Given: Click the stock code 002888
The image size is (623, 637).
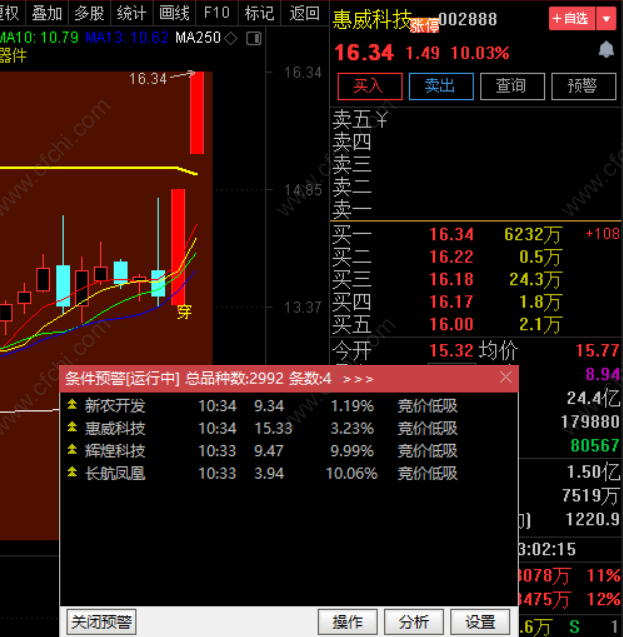Looking at the screenshot, I should tap(468, 19).
